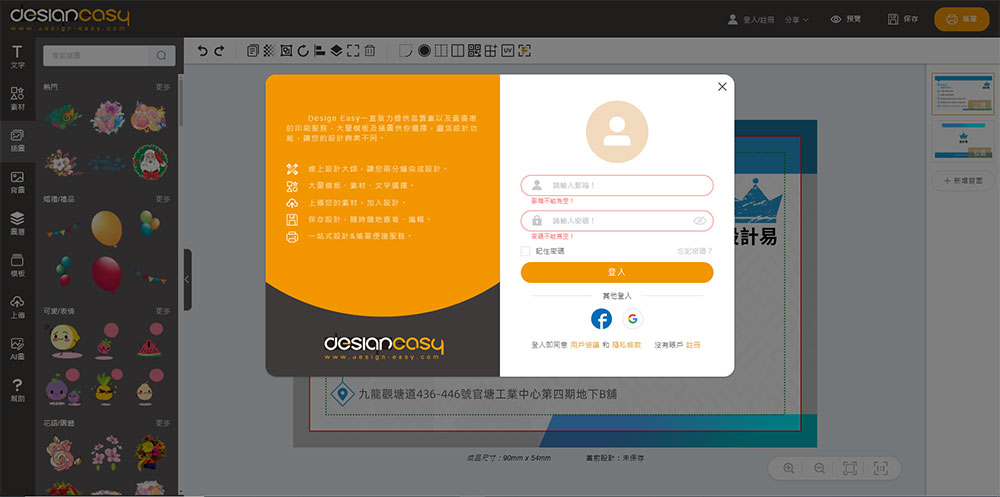Toggle password visibility eye icon
The image size is (1000, 497).
tap(699, 220)
